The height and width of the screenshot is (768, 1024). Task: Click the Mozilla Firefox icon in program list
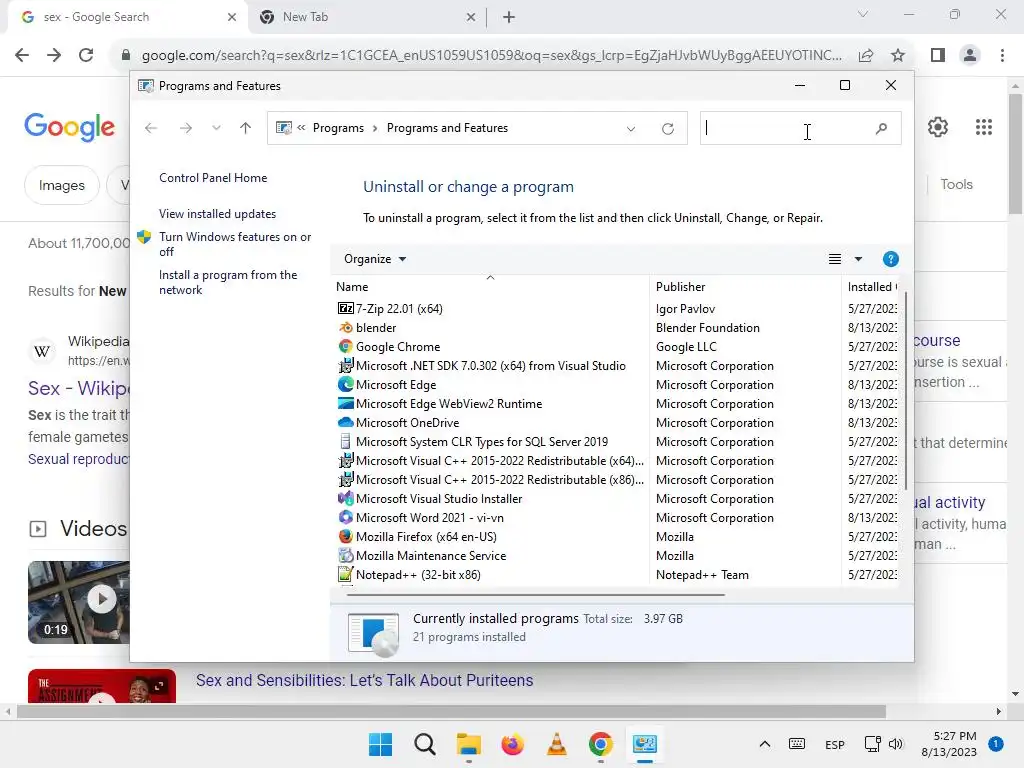(345, 536)
